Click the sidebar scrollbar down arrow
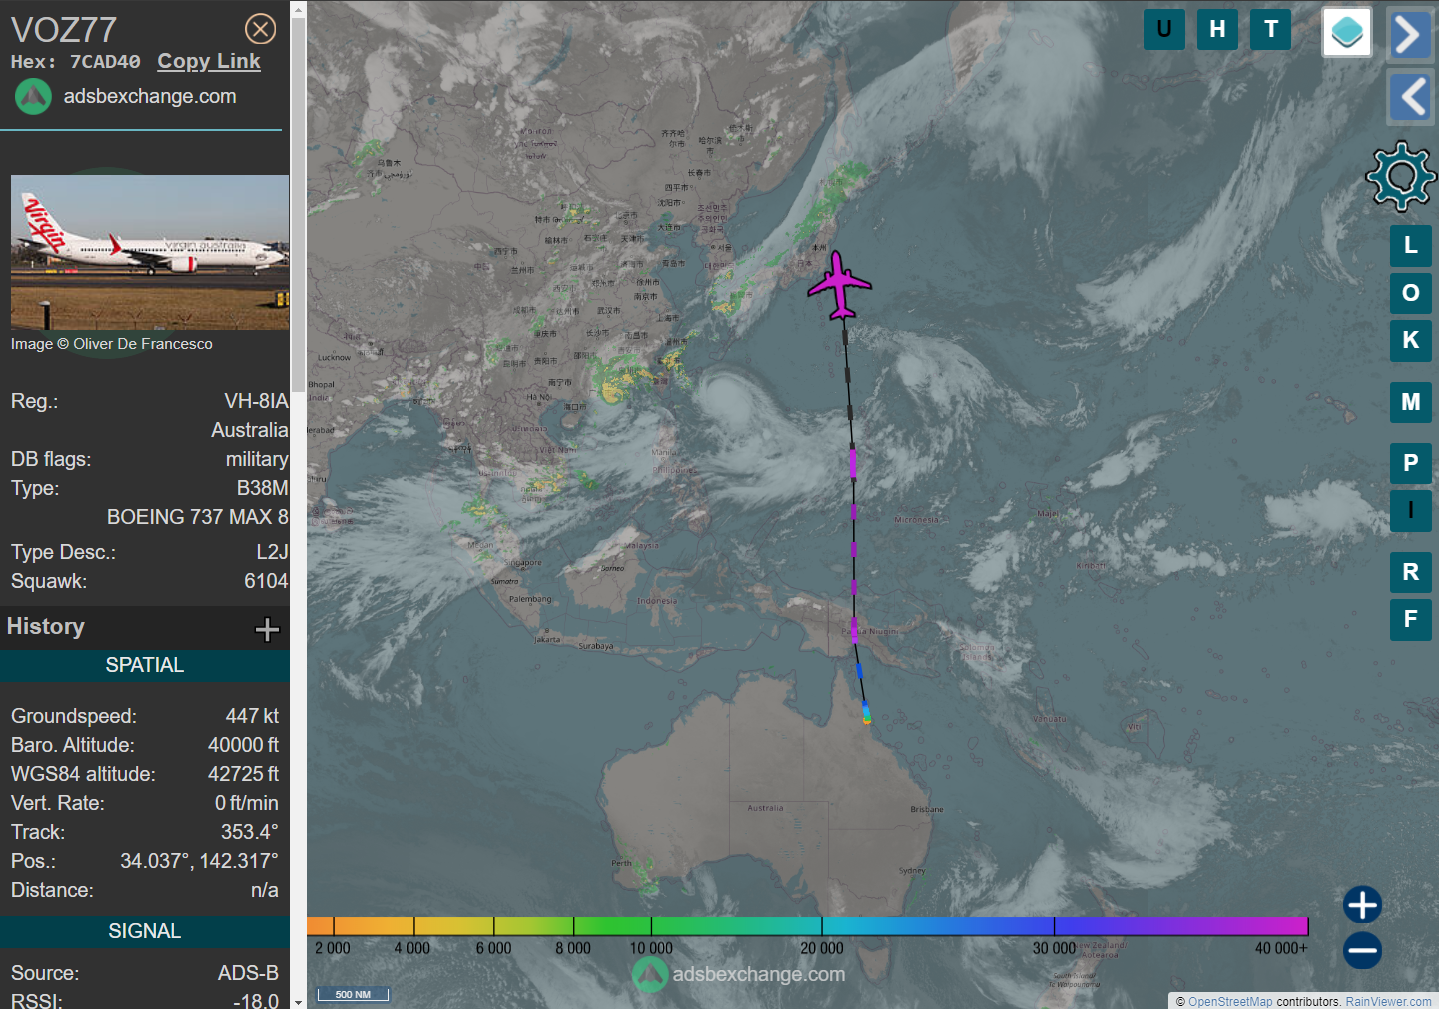The width and height of the screenshot is (1439, 1009). (298, 1001)
